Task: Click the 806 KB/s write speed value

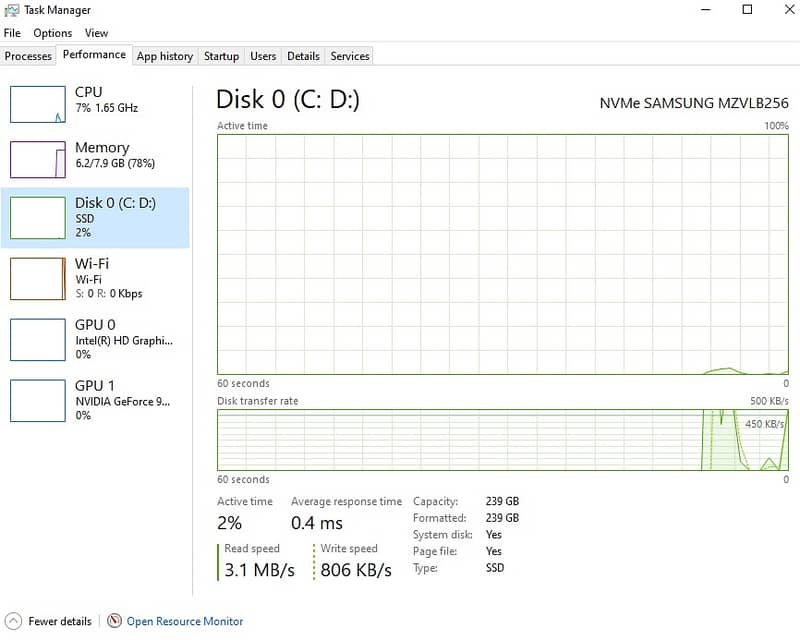Action: 356,570
